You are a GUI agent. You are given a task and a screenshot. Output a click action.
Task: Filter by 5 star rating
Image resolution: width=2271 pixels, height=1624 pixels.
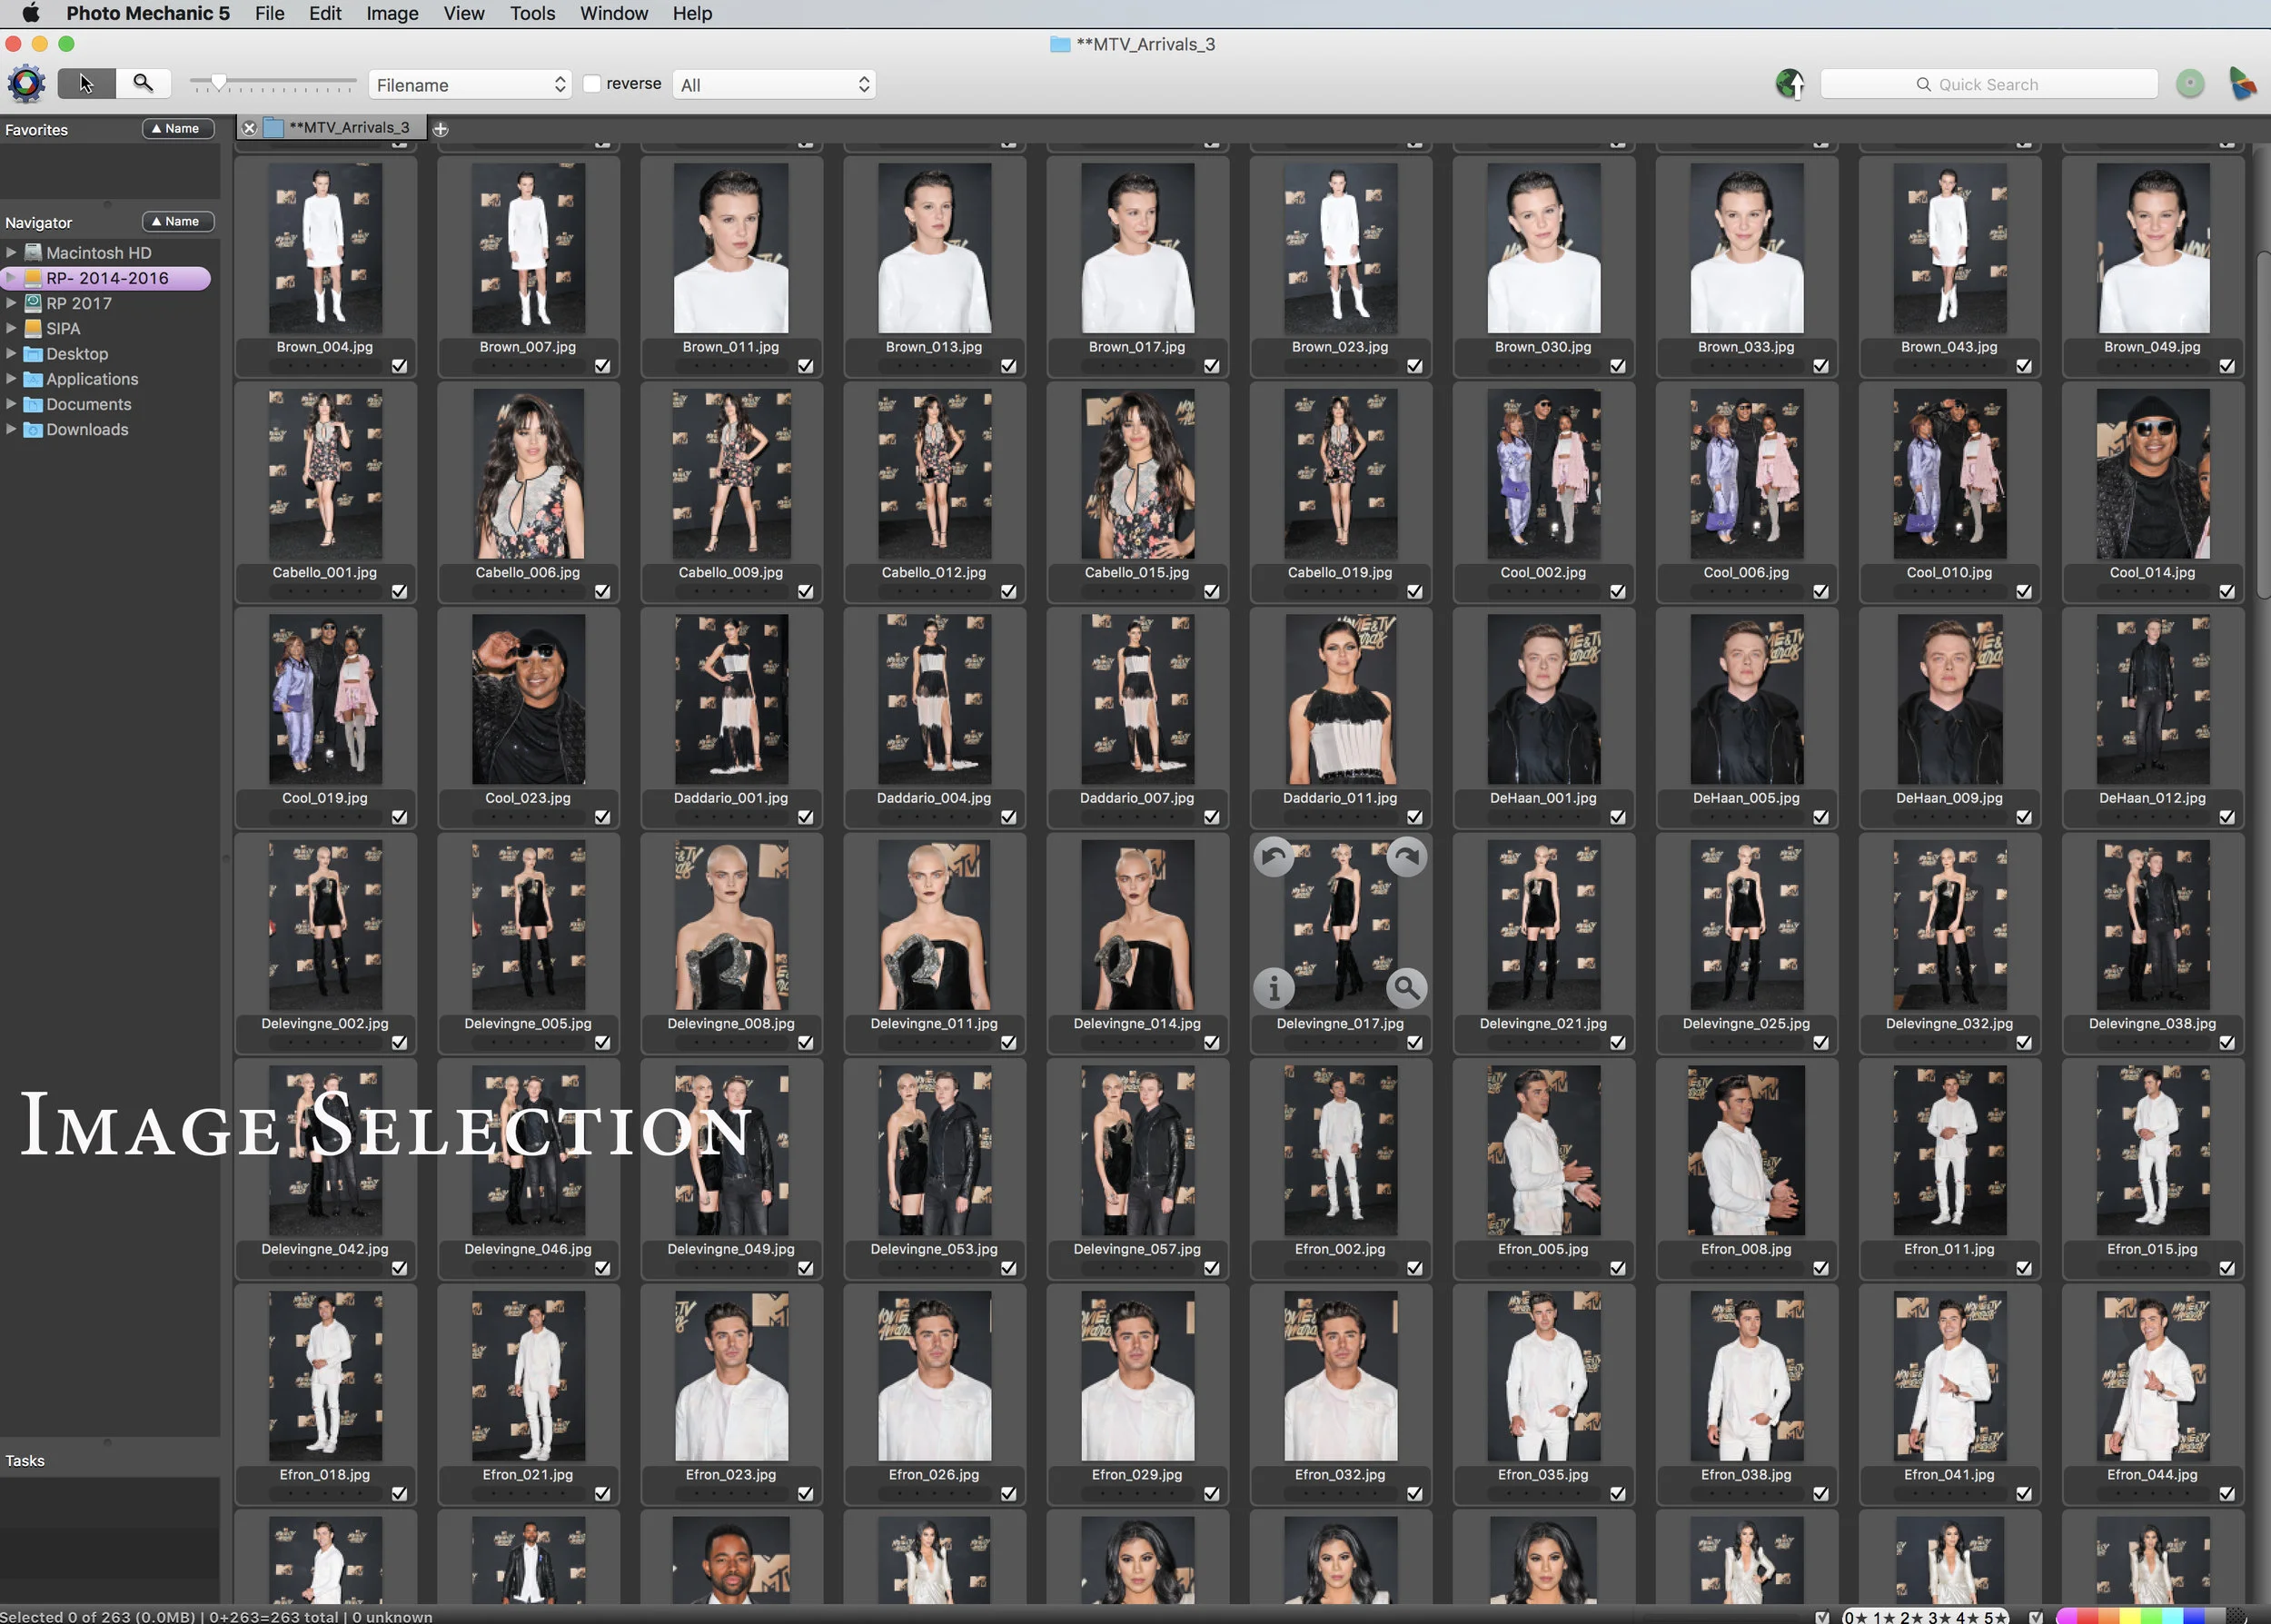click(1995, 1617)
